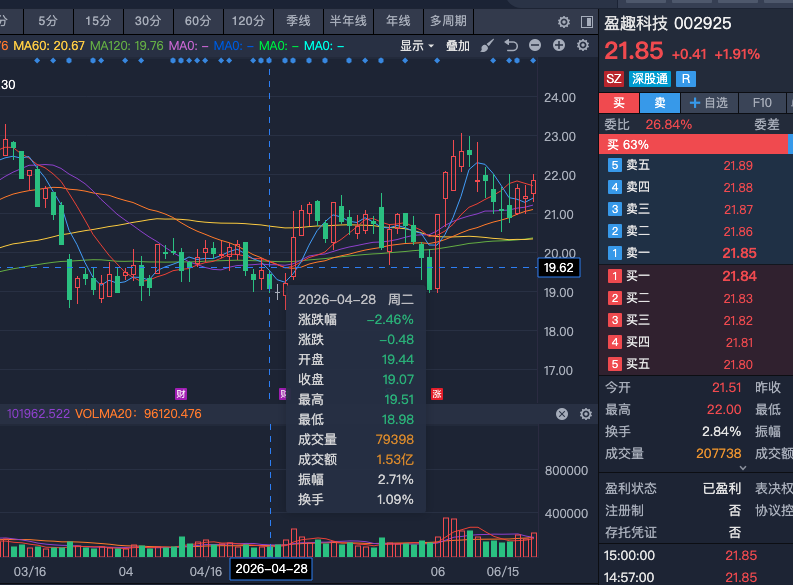
Task: Click the 卖五 price 21.89
Action: click(738, 165)
